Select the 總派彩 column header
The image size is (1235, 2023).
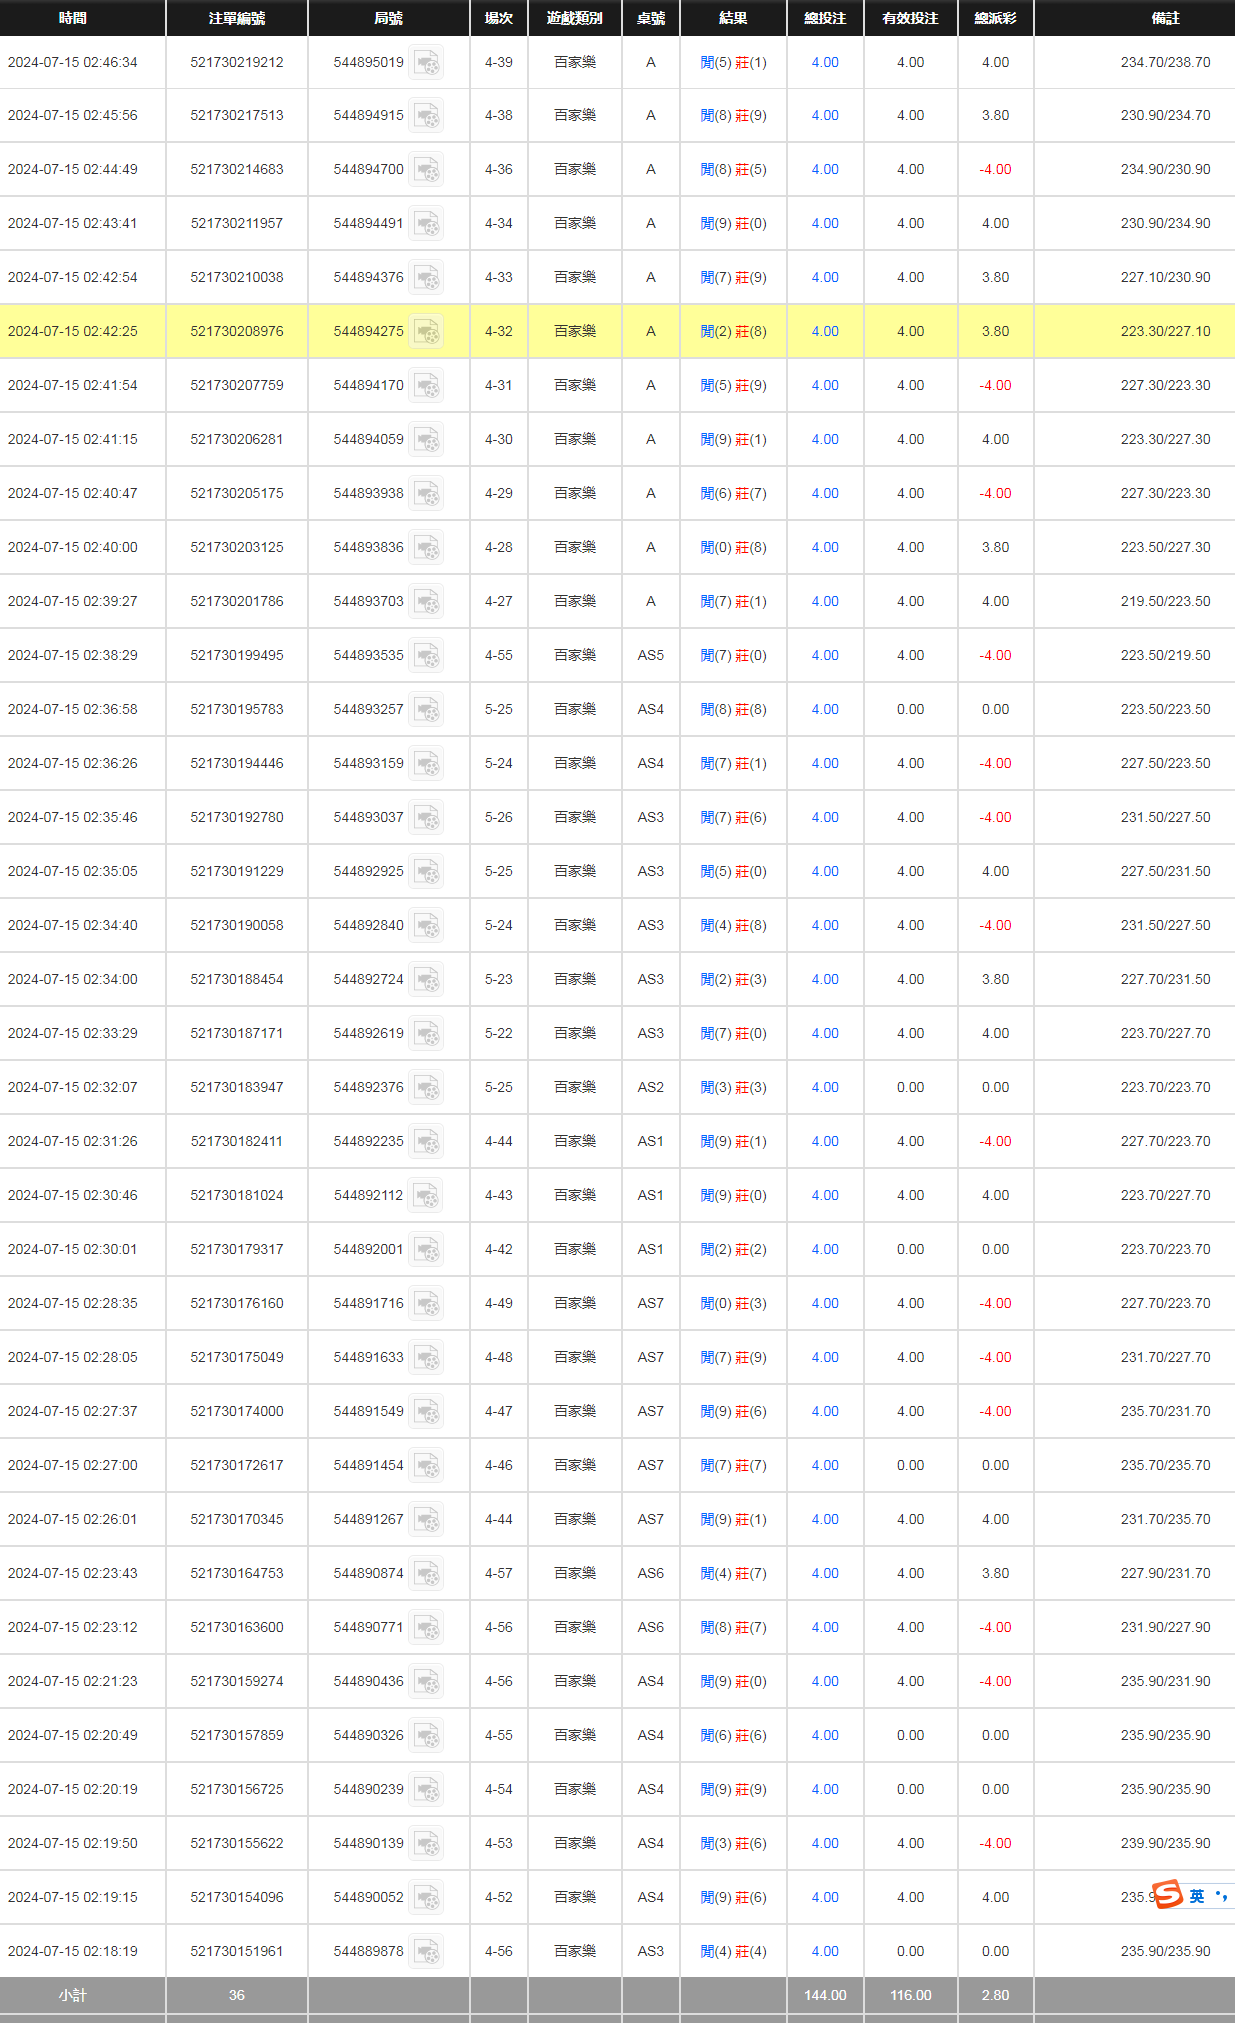point(995,18)
